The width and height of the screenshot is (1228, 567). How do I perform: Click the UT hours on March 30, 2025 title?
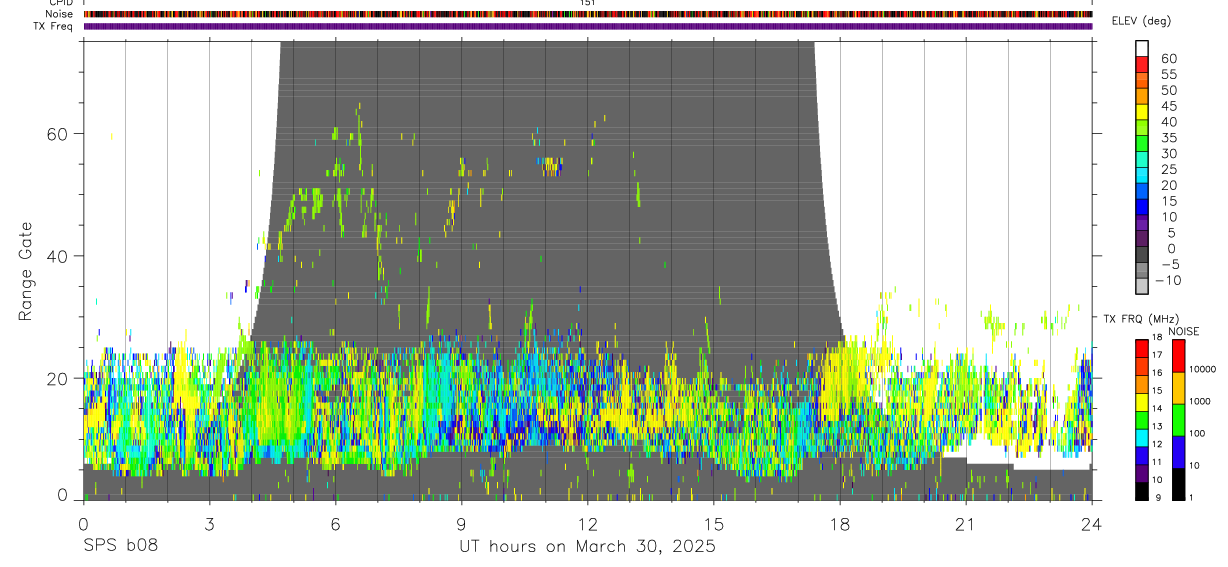tap(587, 547)
